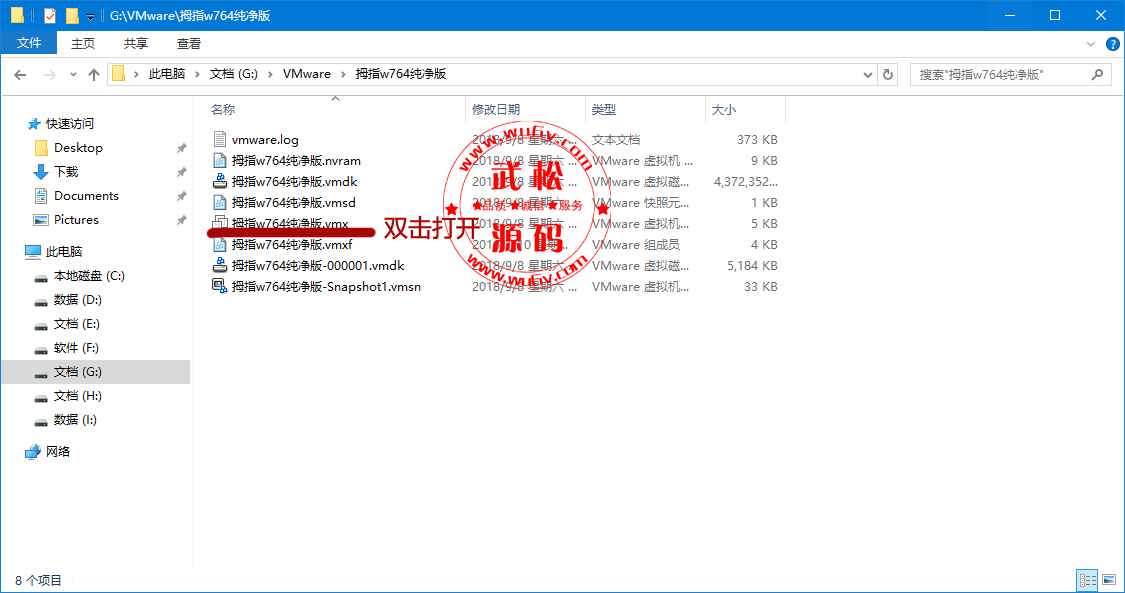Click the 文本文档 type cell
Viewport: 1125px width, 593px height.
(x=616, y=139)
